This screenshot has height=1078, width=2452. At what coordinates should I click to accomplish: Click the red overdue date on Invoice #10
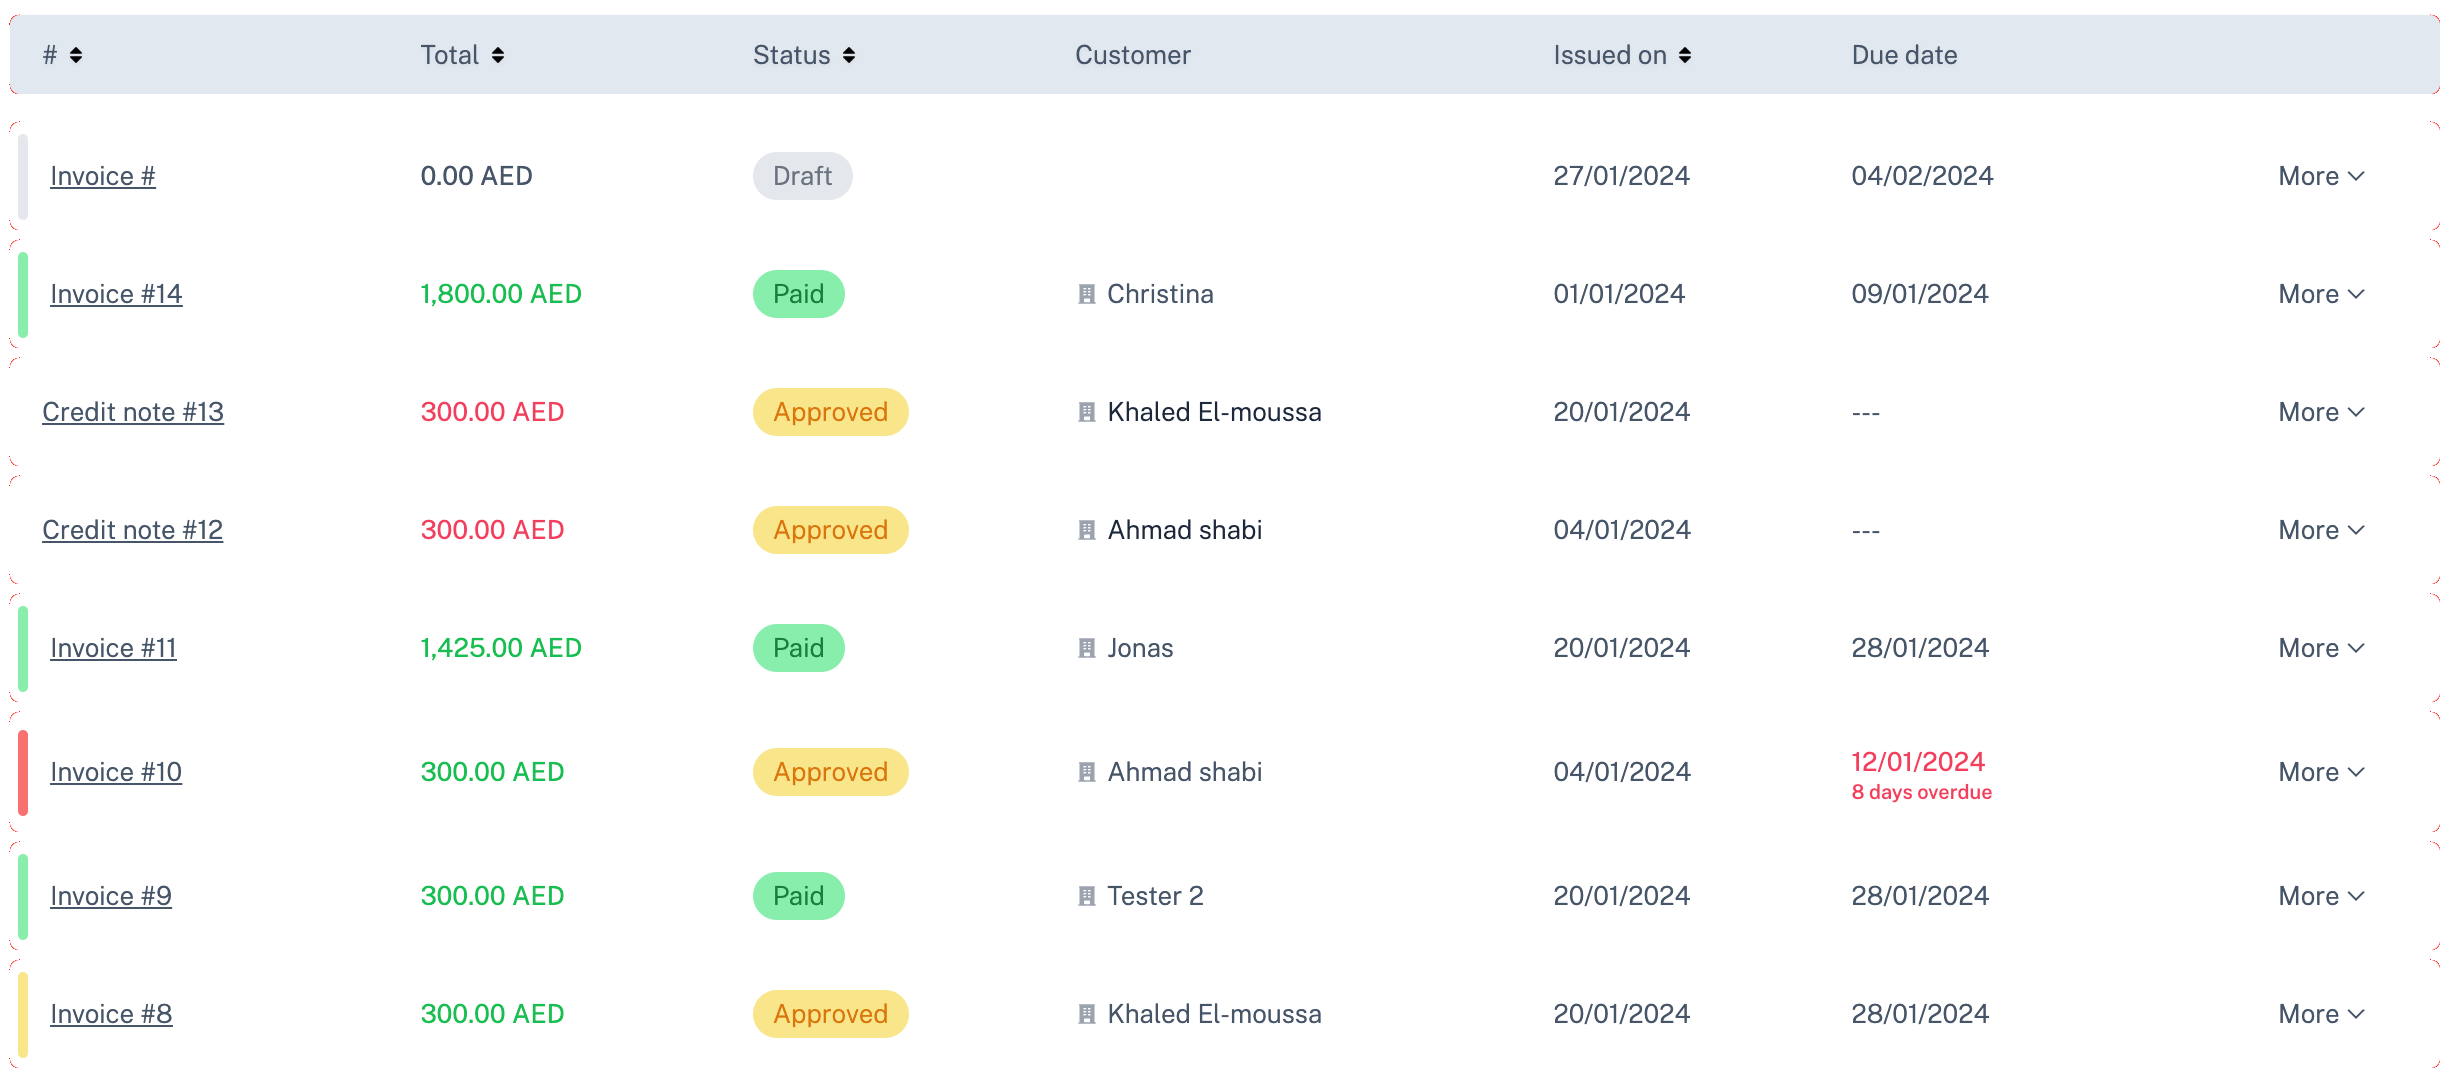click(x=1918, y=762)
